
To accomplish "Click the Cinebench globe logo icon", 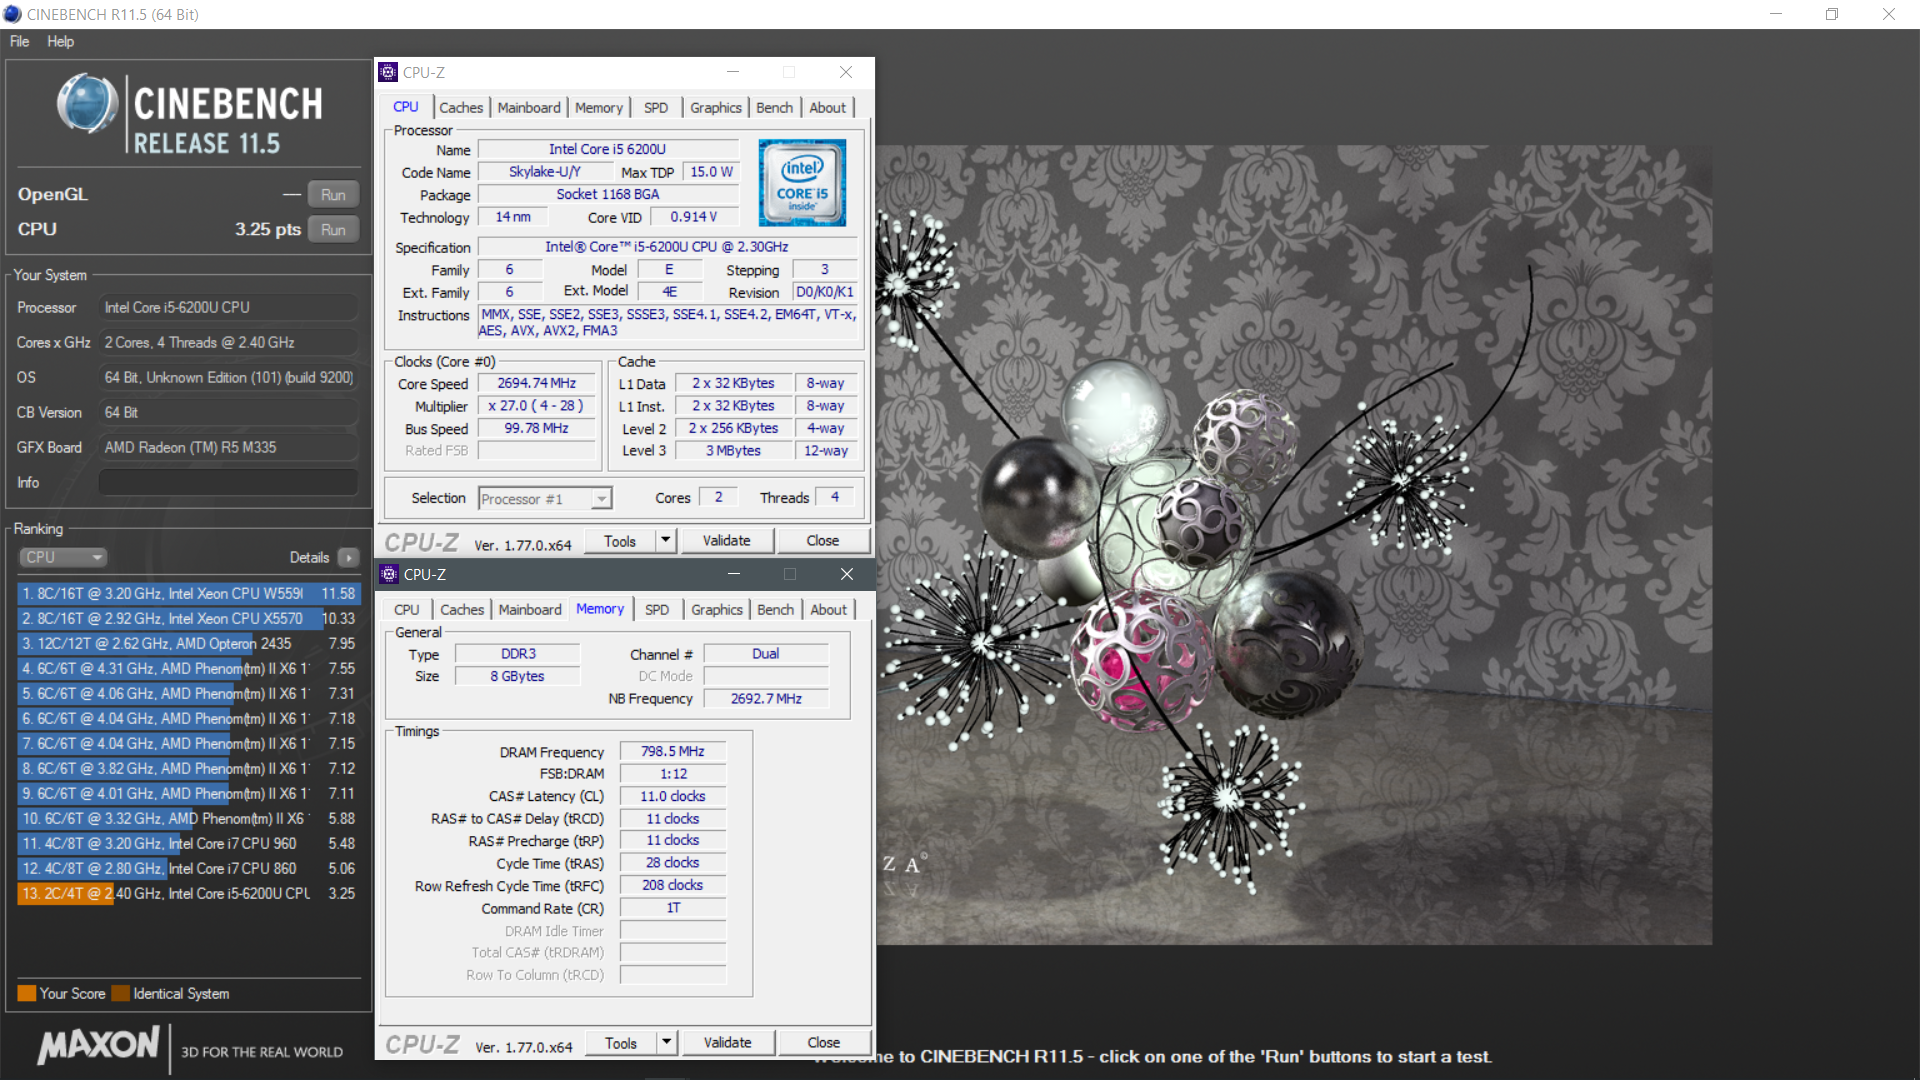I will 88,103.
